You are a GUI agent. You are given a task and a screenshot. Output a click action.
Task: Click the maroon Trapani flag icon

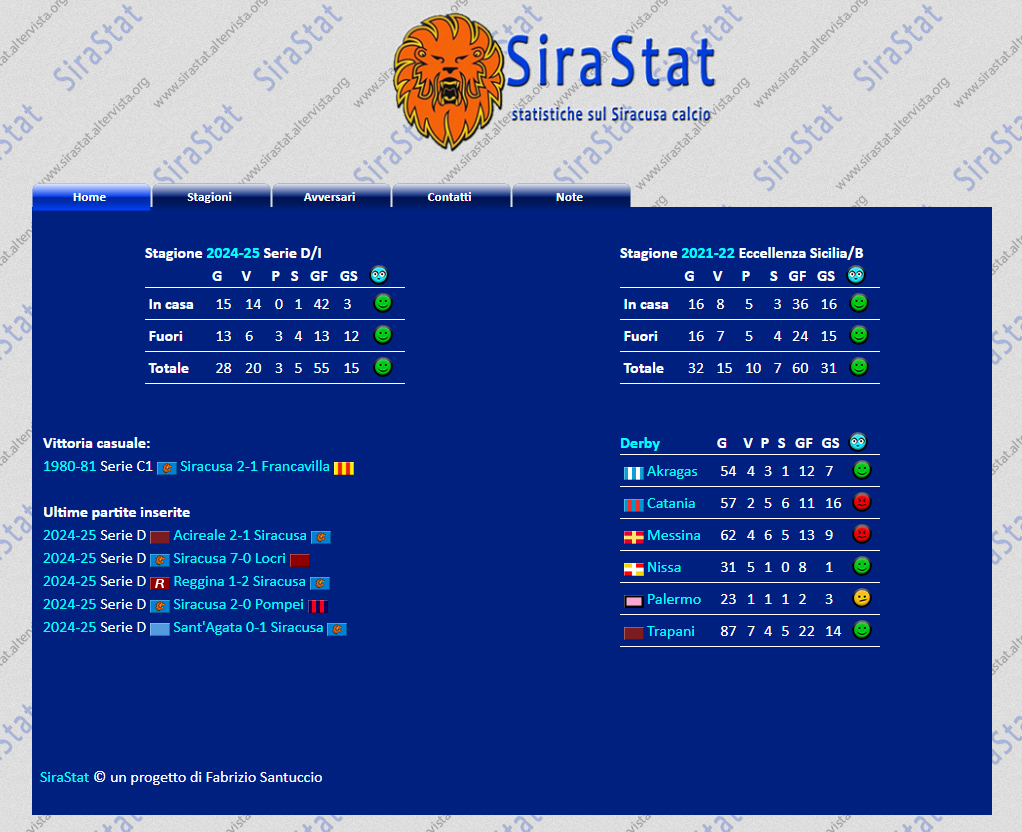point(634,633)
